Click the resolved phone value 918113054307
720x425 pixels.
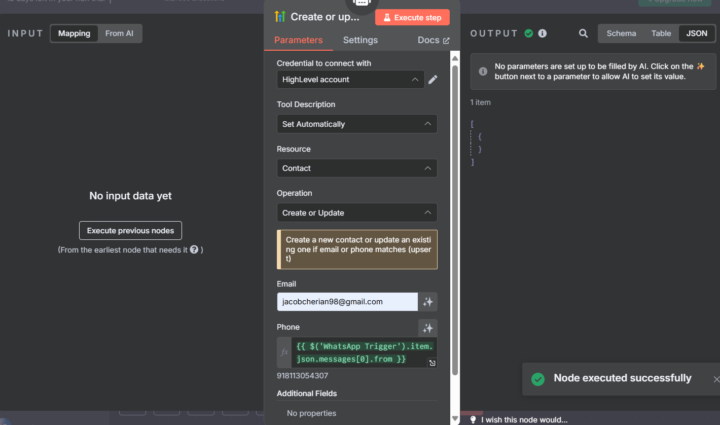coord(302,375)
